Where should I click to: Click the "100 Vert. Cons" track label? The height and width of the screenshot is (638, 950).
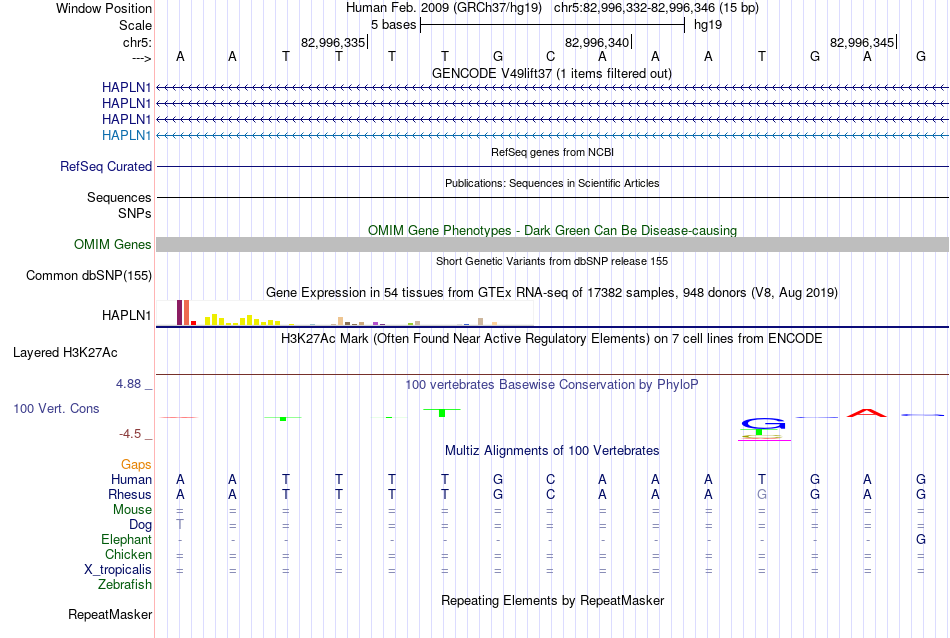(x=56, y=408)
